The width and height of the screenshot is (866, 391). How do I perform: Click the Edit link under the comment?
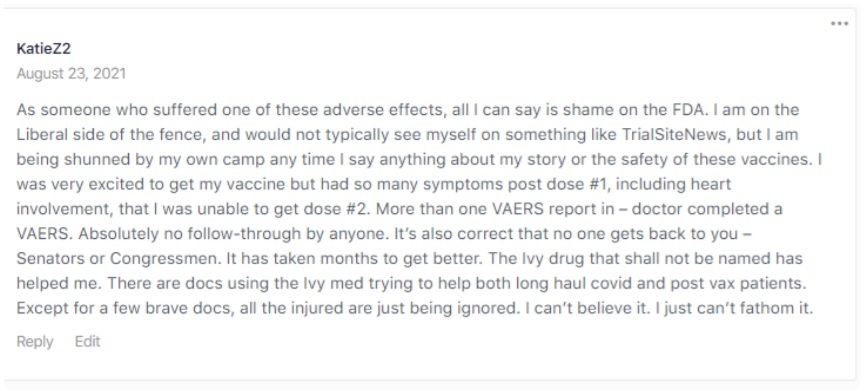point(87,341)
